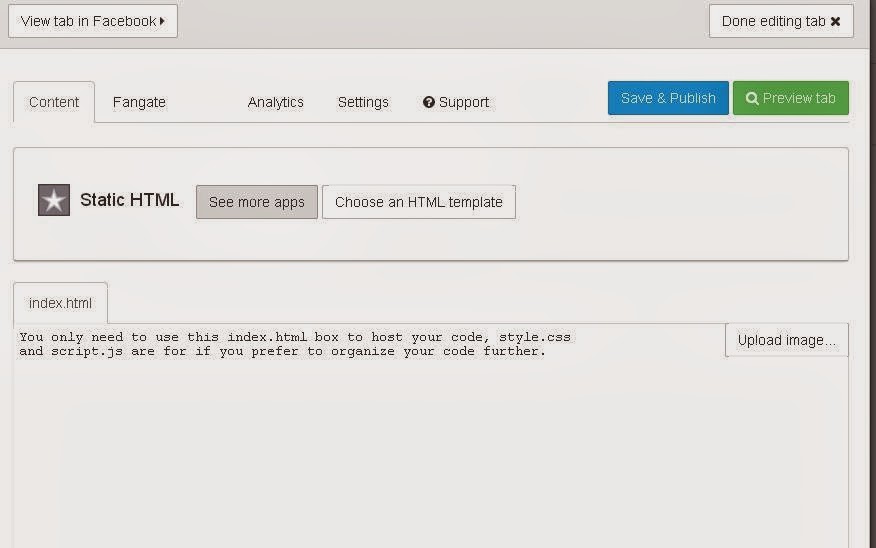Click the Static HTML heading text
876x548 pixels.
[130, 200]
